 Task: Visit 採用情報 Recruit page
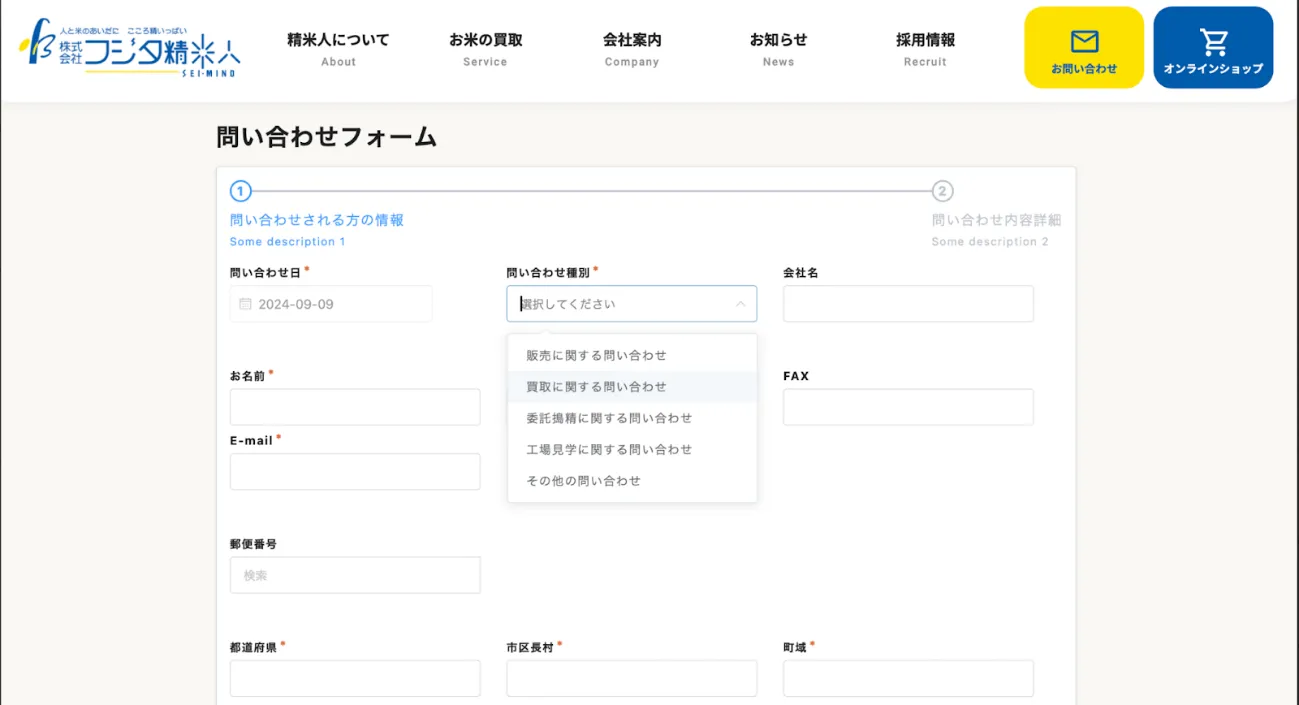[x=925, y=49]
